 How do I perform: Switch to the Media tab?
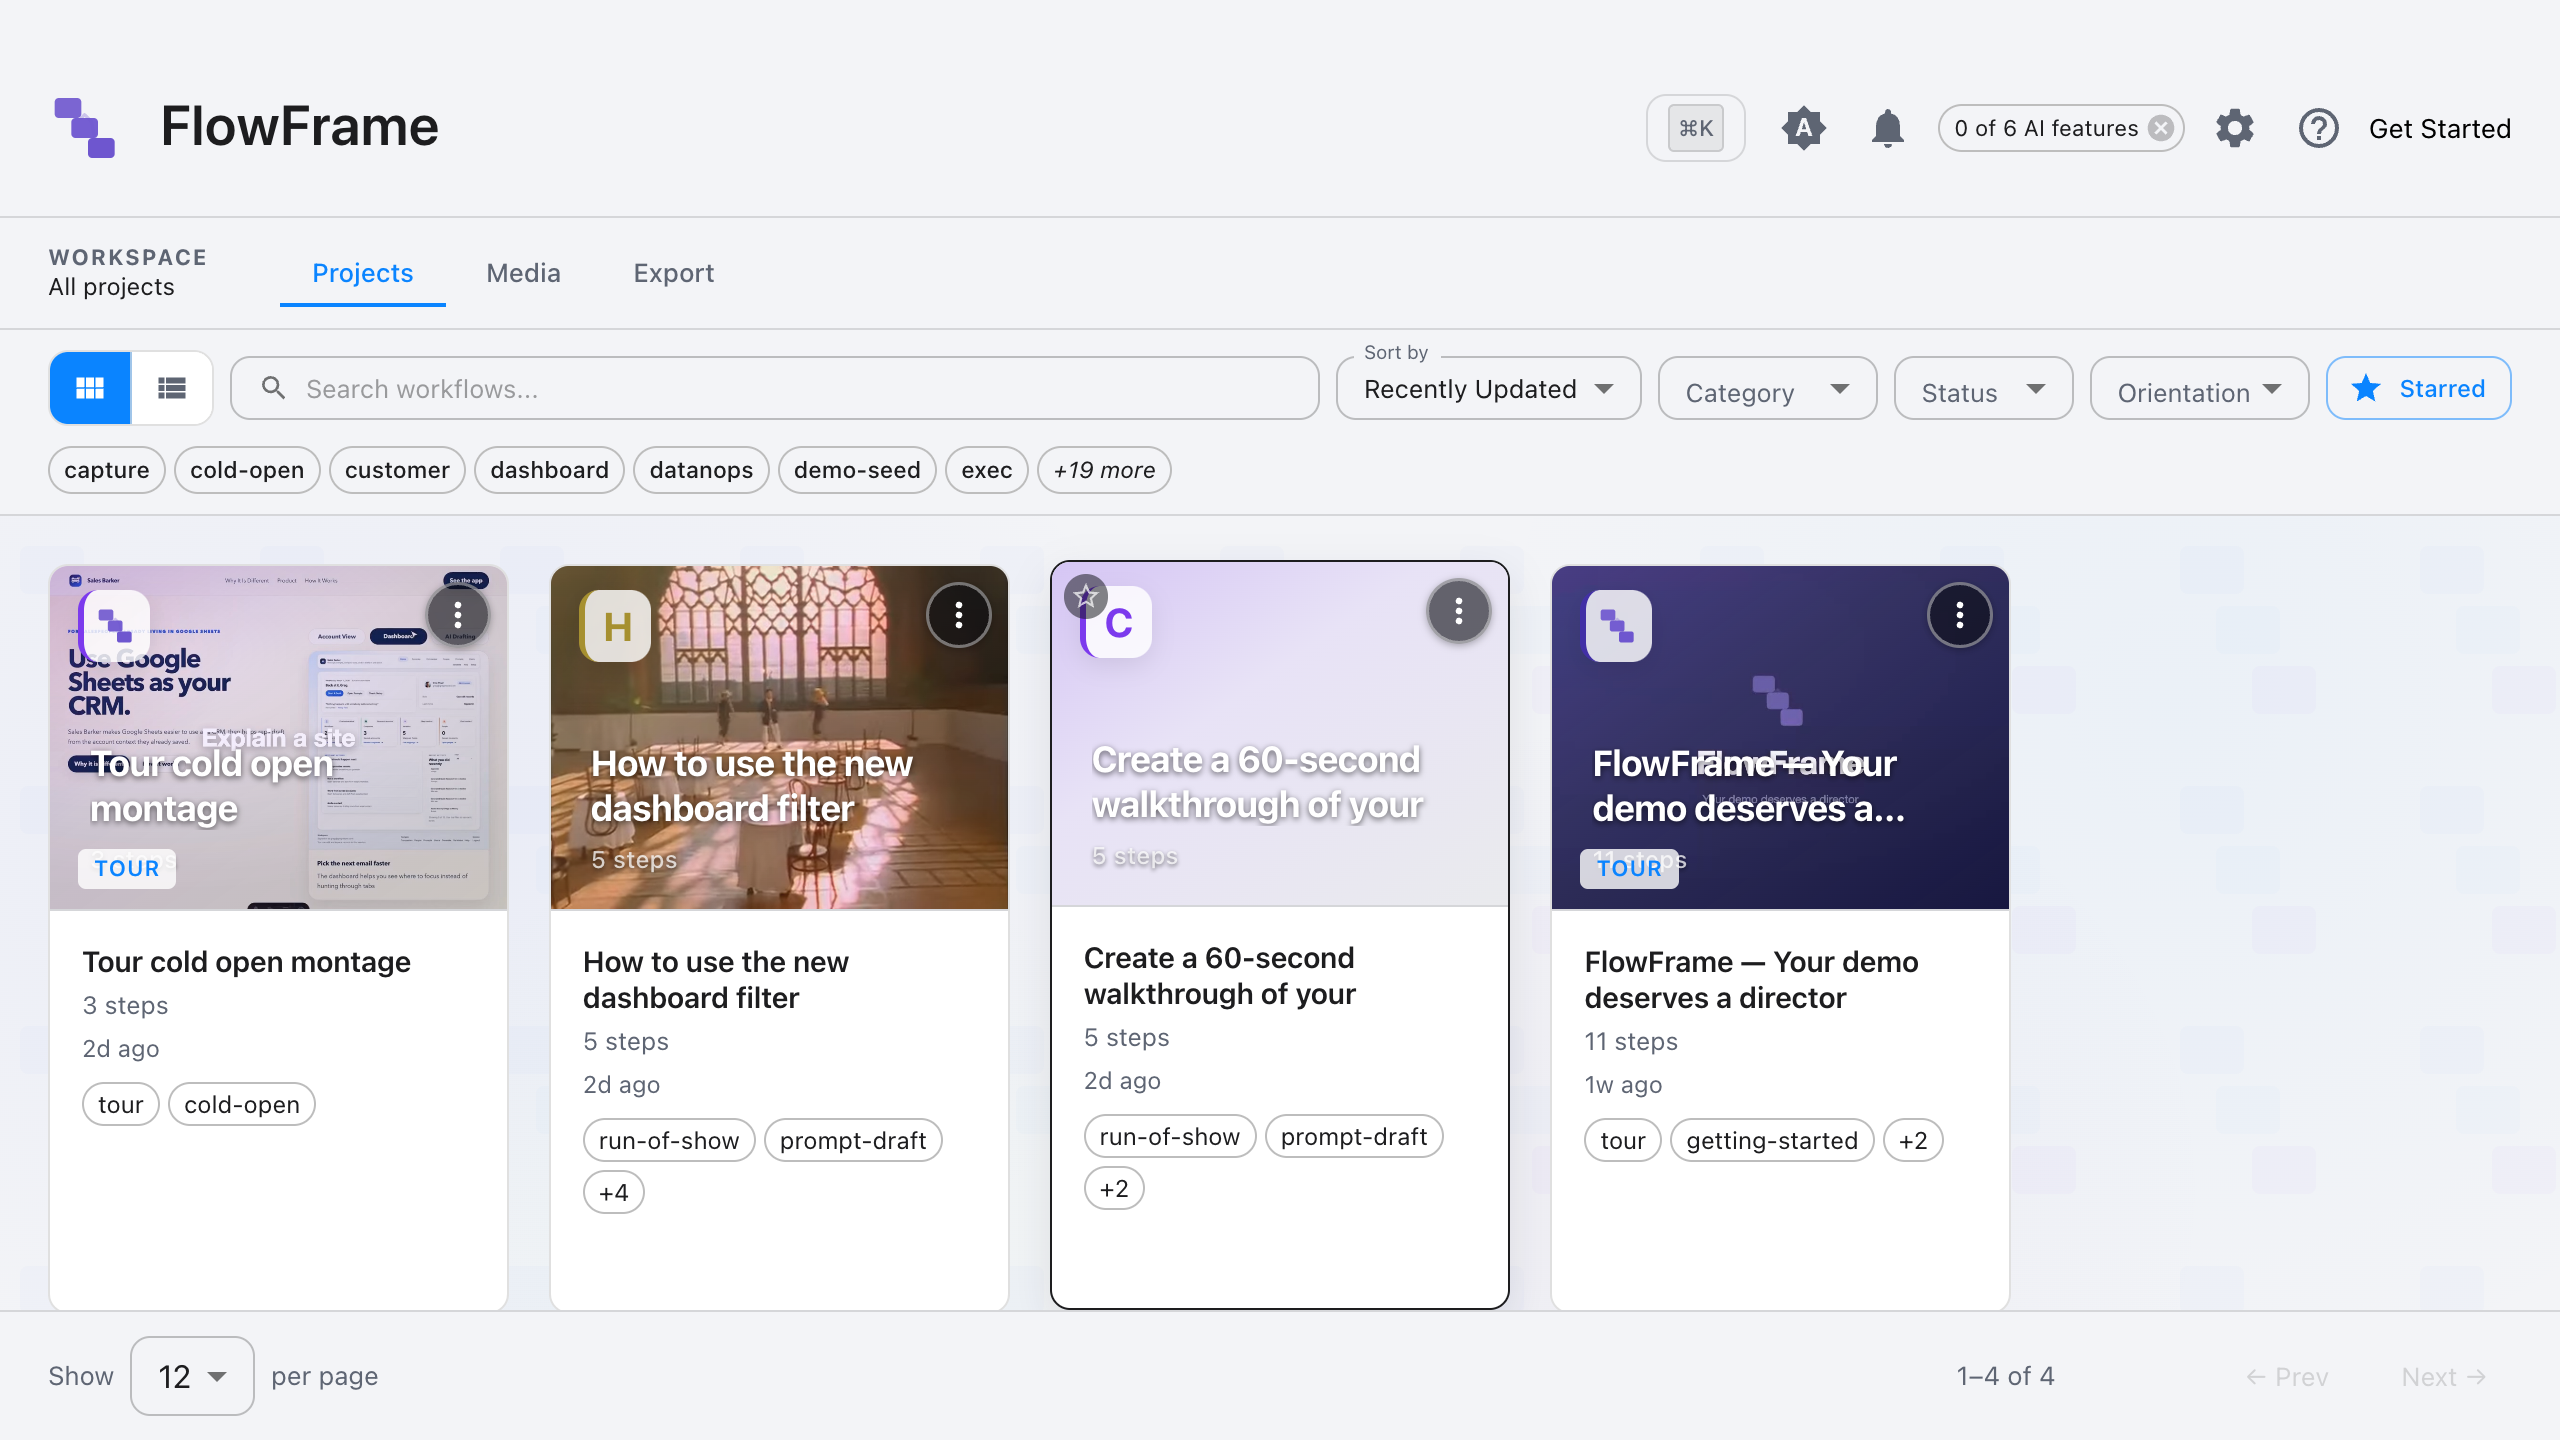tap(523, 273)
